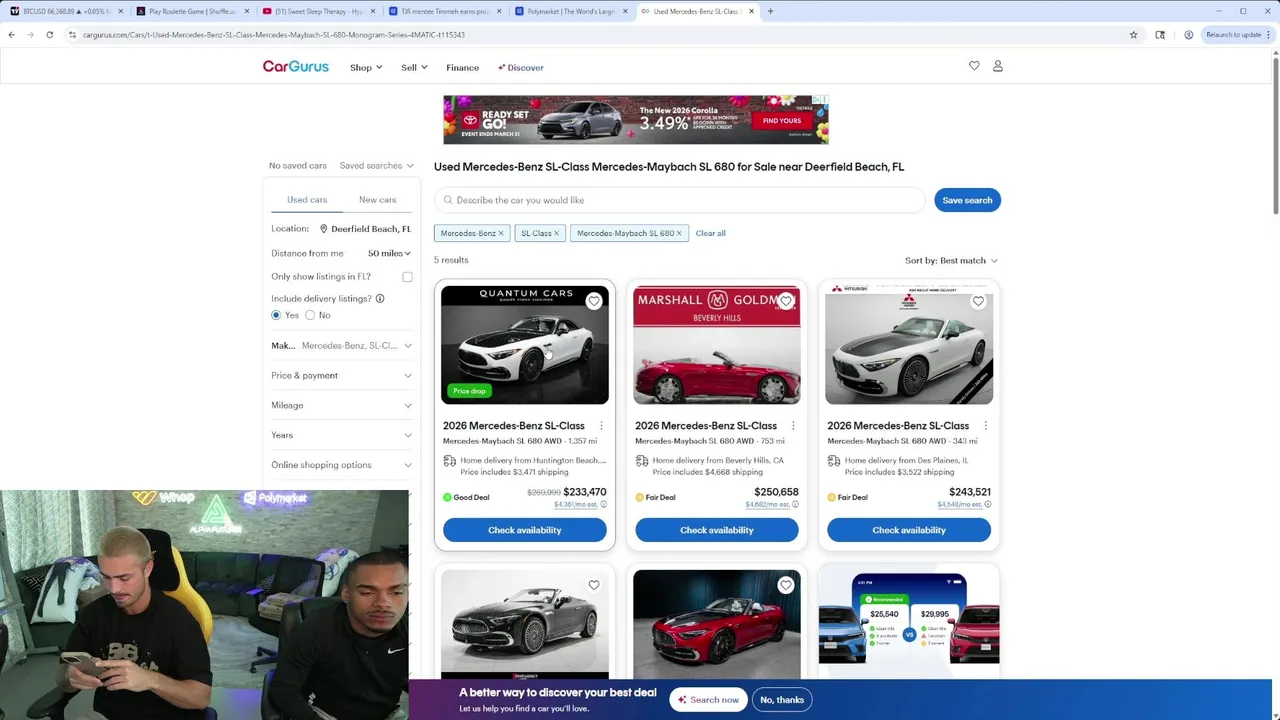Switch to Used cars tab
The height and width of the screenshot is (720, 1280).
(x=307, y=200)
